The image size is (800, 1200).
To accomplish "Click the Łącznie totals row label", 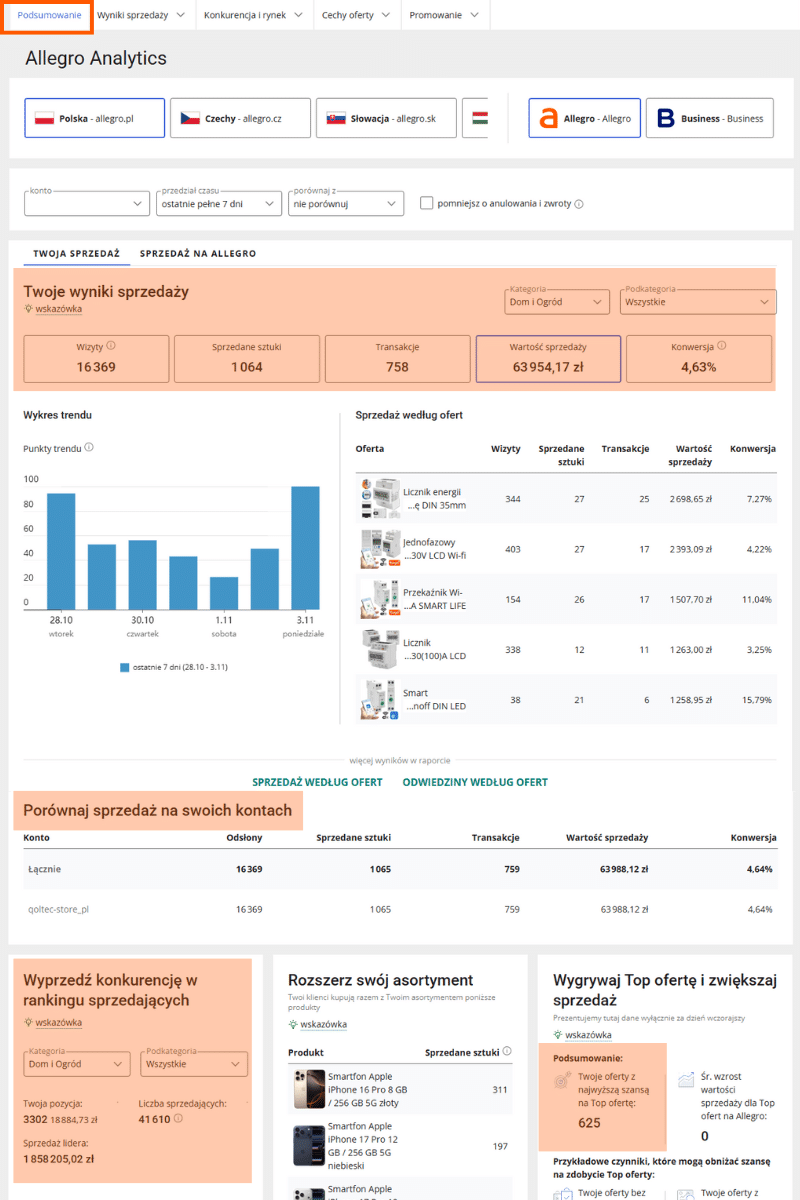I will click(x=44, y=869).
